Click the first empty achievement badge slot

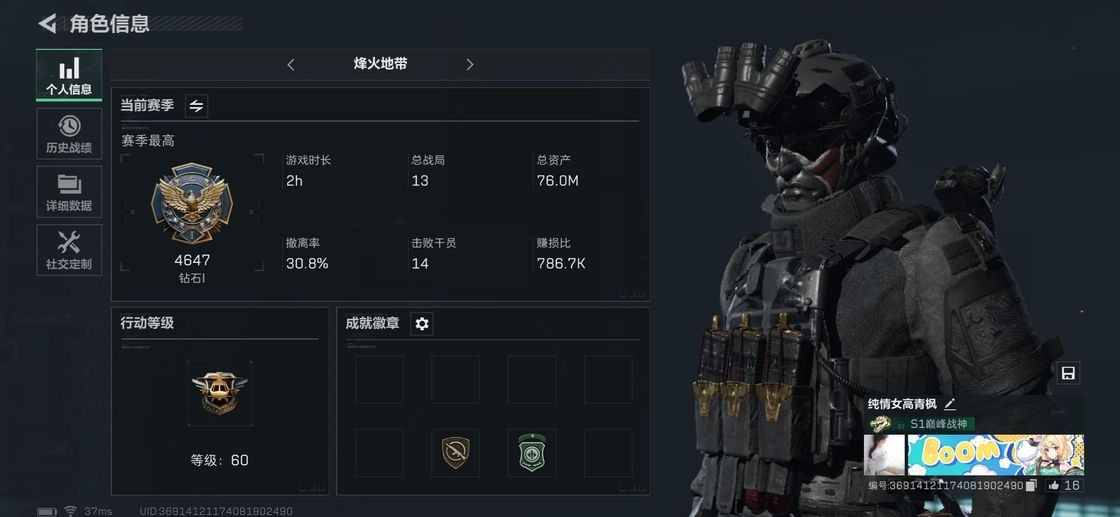pyautogui.click(x=379, y=380)
